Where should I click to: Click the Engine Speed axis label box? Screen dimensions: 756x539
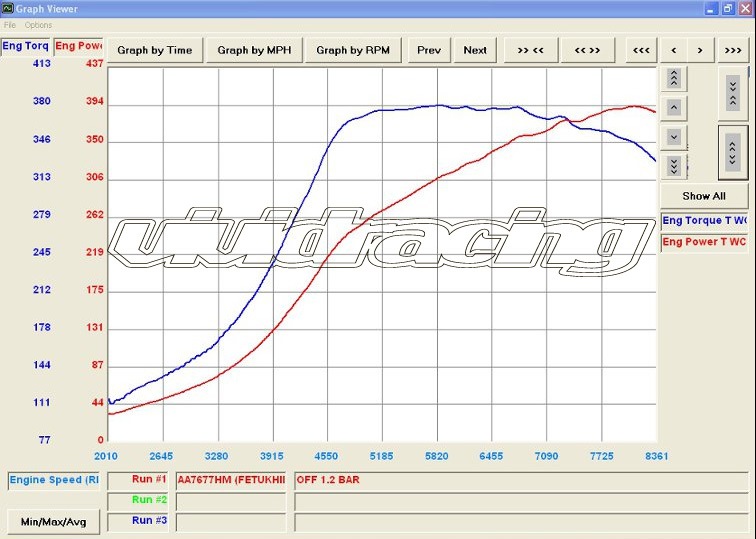tap(54, 480)
